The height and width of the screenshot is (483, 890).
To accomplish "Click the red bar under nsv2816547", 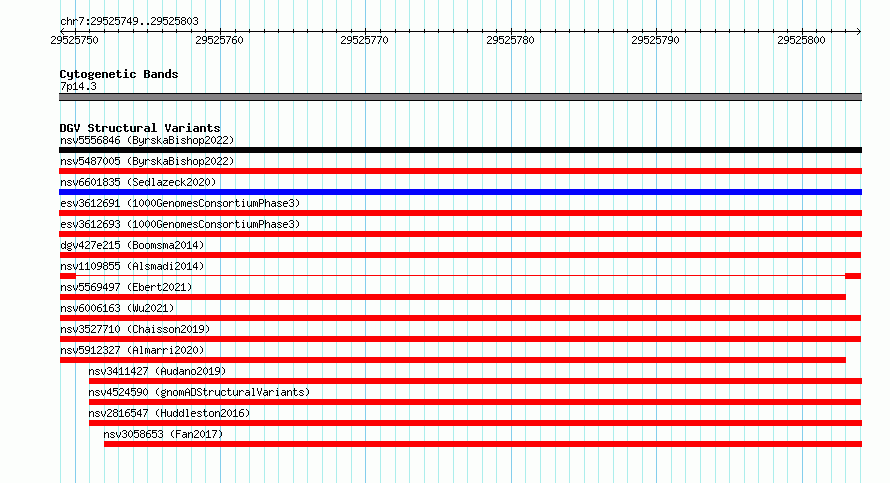I will tap(475, 423).
